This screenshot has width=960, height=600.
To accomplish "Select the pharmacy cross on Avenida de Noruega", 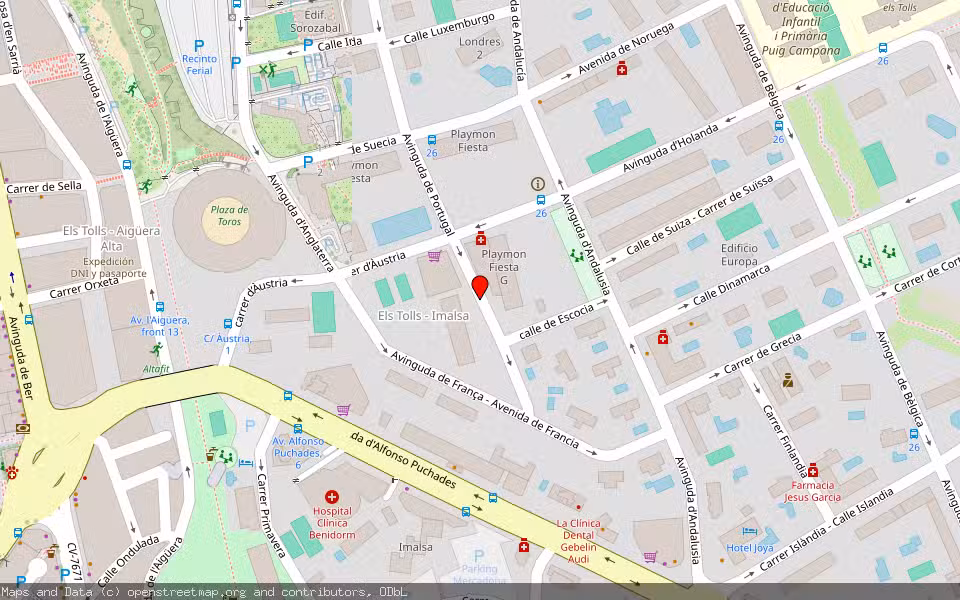I will coord(622,69).
